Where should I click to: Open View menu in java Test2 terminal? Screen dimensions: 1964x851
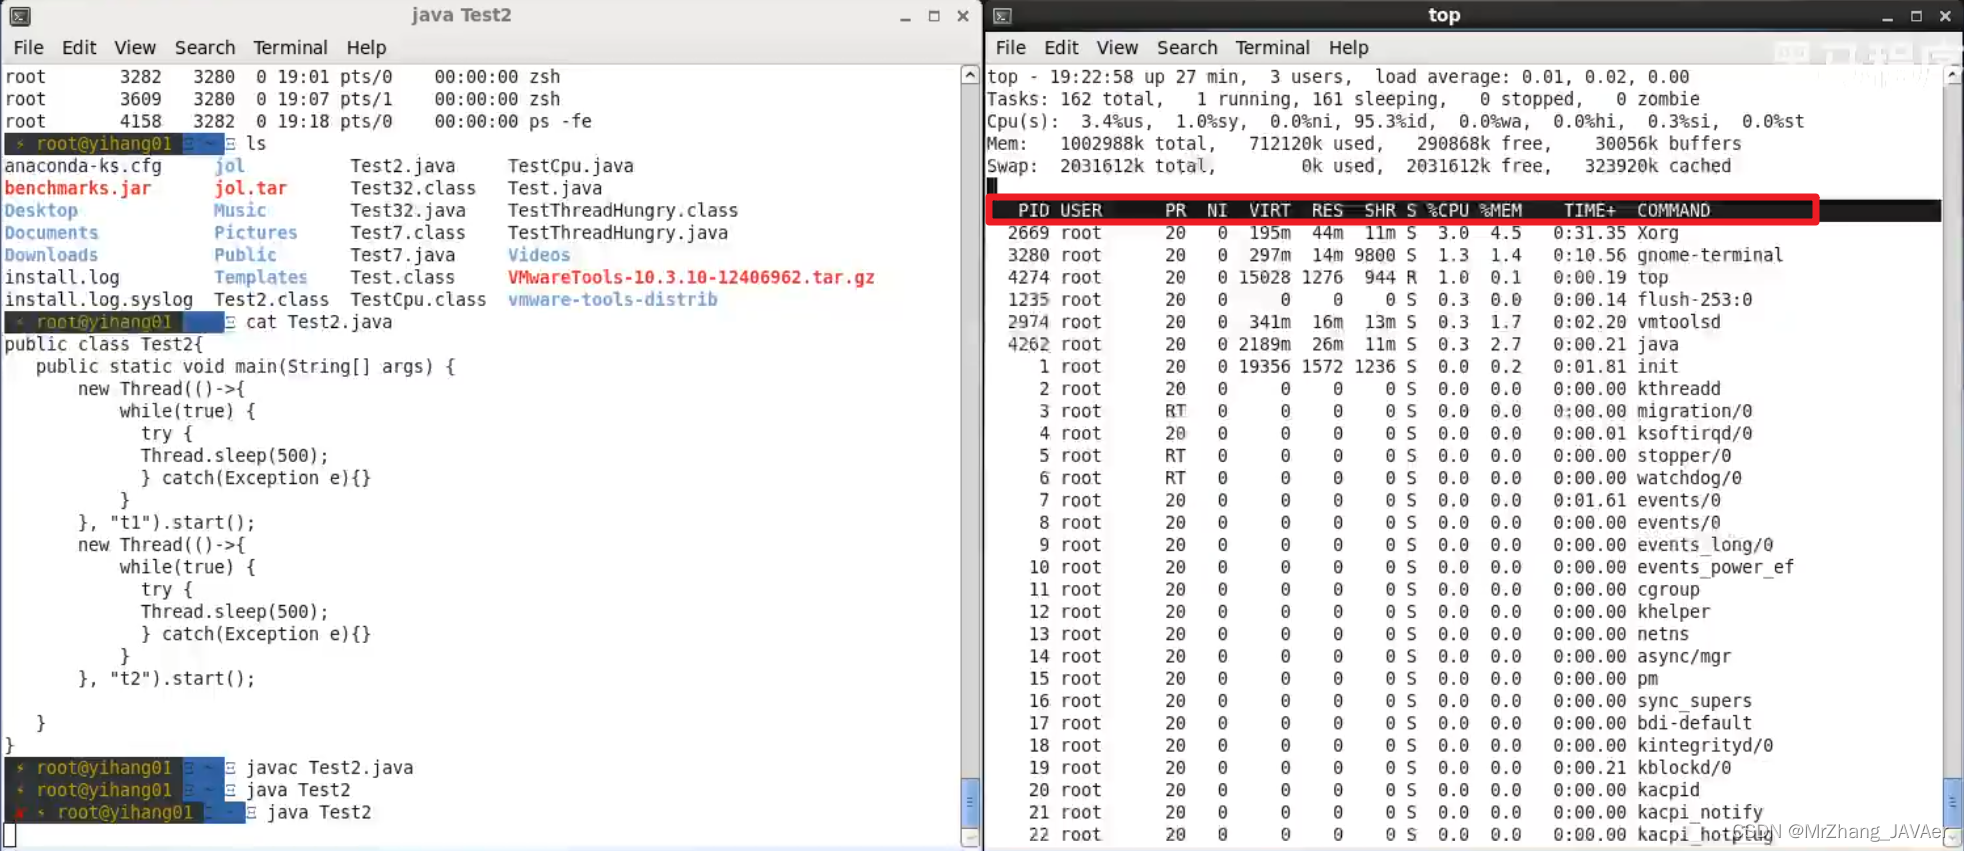[x=135, y=47]
